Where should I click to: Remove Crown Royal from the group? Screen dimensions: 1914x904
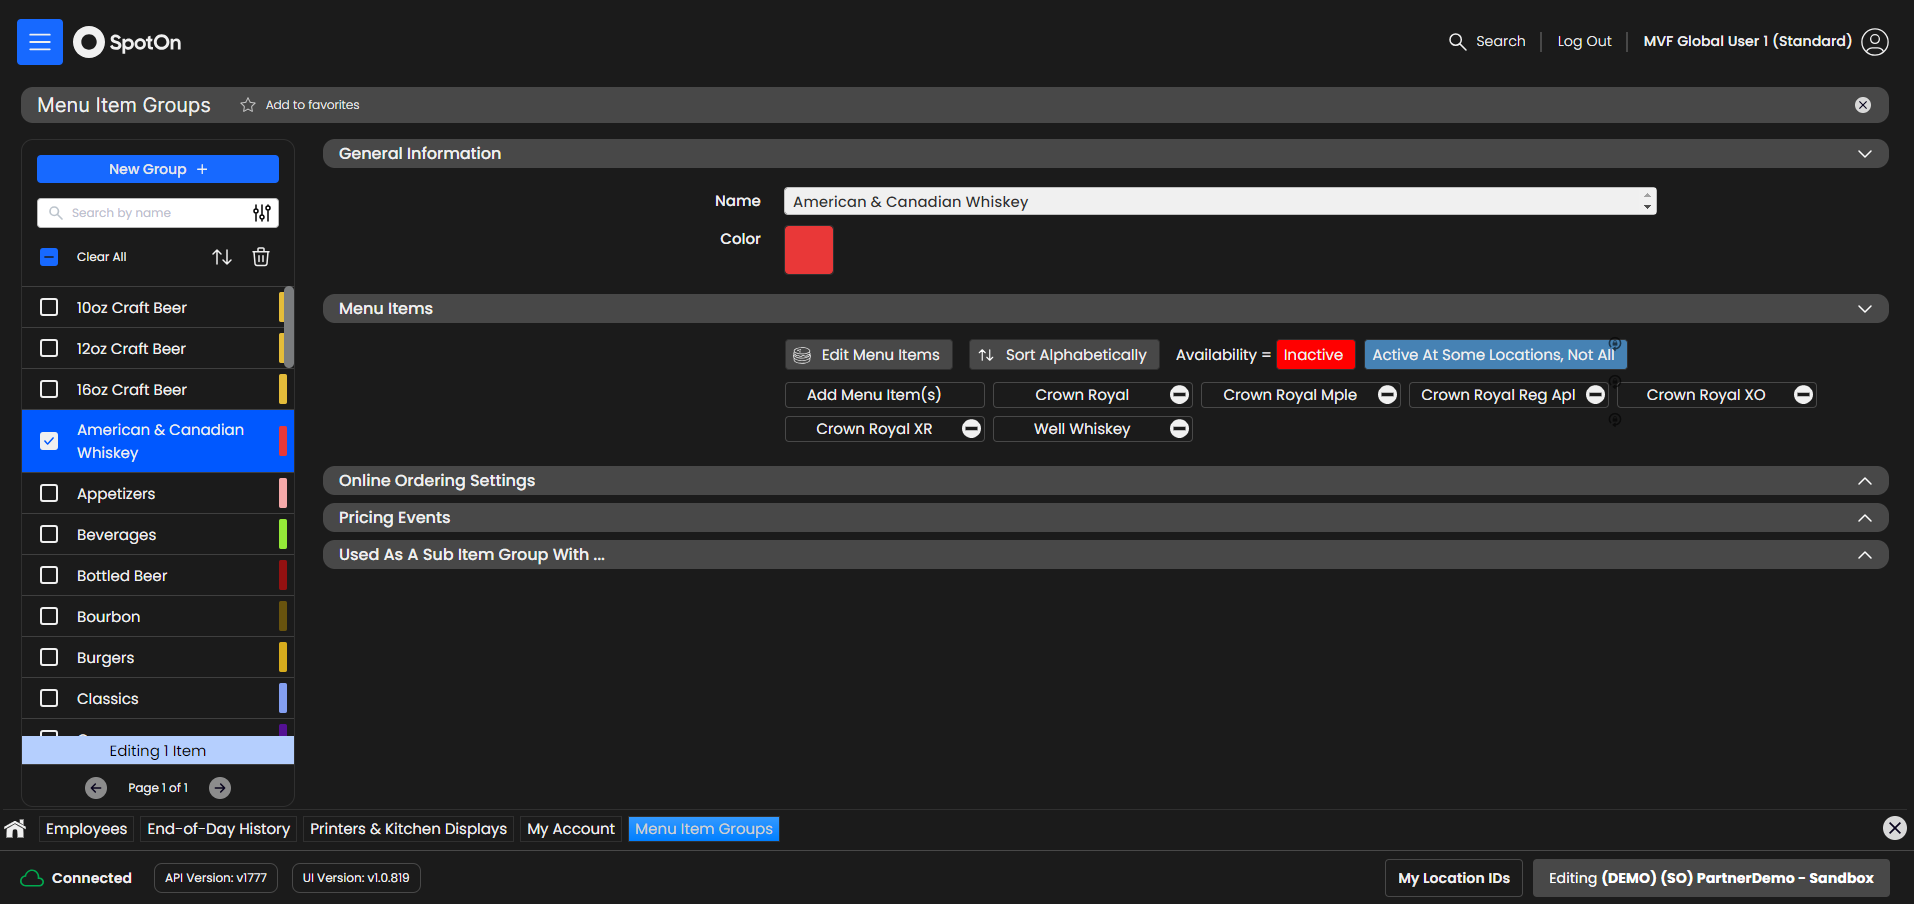click(1180, 395)
